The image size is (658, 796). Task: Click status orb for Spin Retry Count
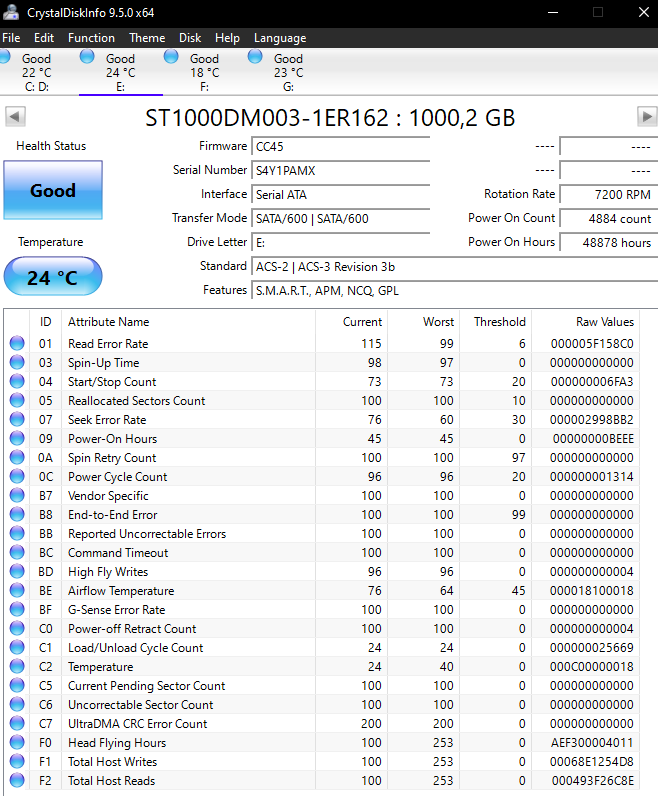pos(17,457)
